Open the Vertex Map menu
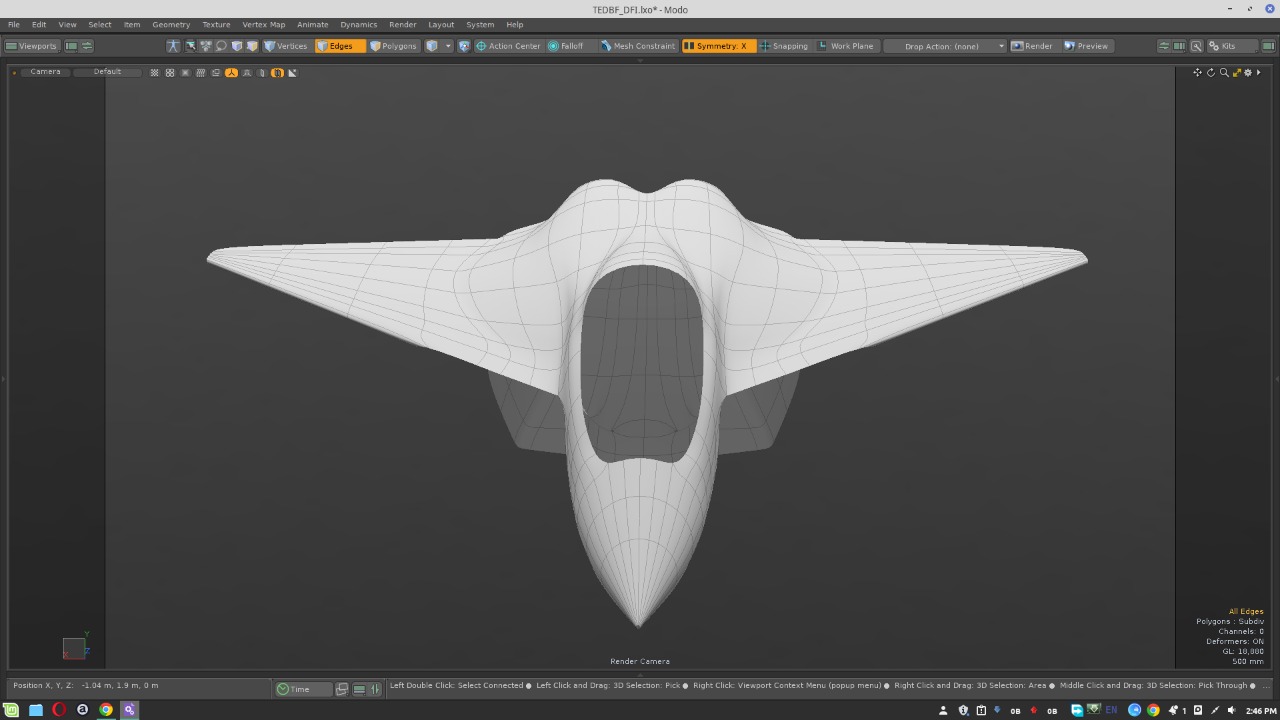The height and width of the screenshot is (720, 1280). point(263,24)
